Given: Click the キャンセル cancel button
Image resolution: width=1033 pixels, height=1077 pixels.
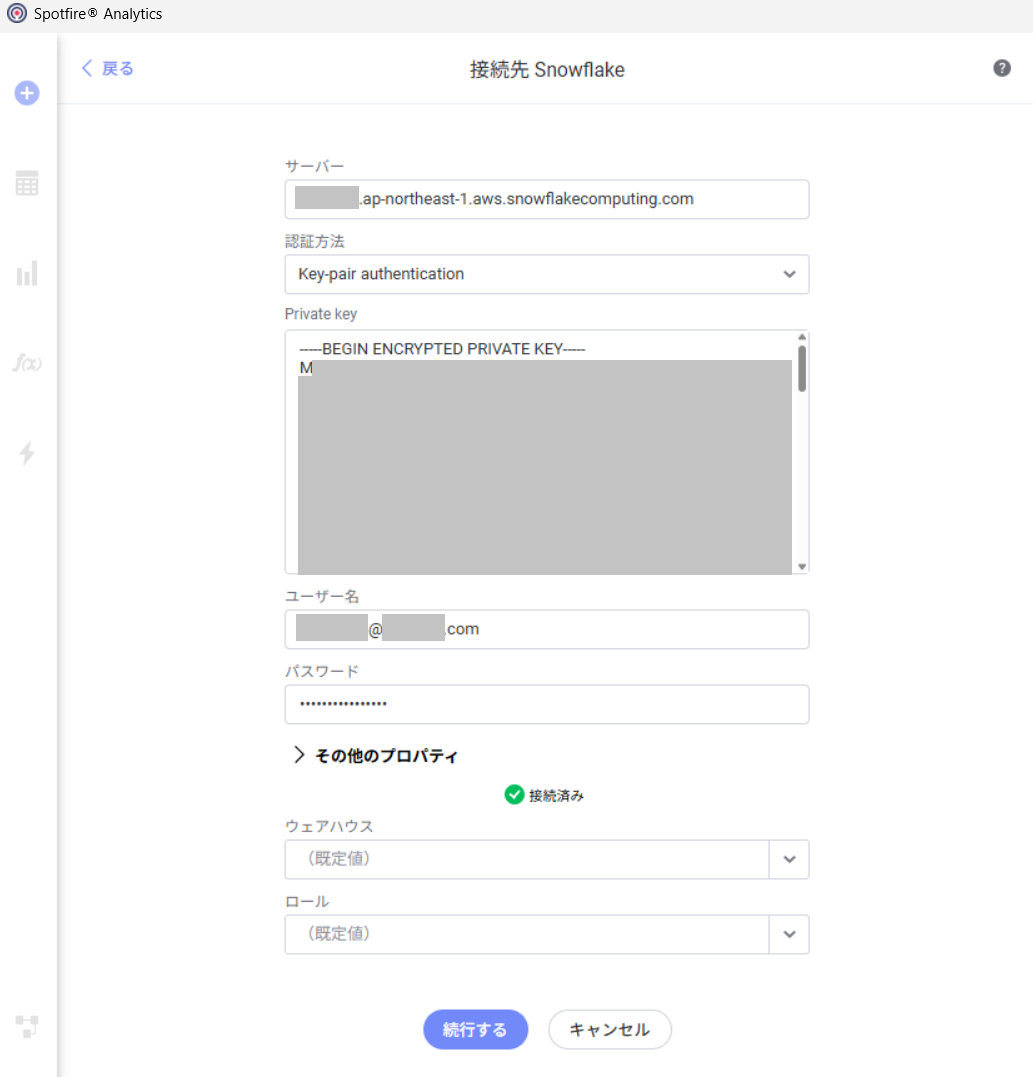Looking at the screenshot, I should (610, 1030).
